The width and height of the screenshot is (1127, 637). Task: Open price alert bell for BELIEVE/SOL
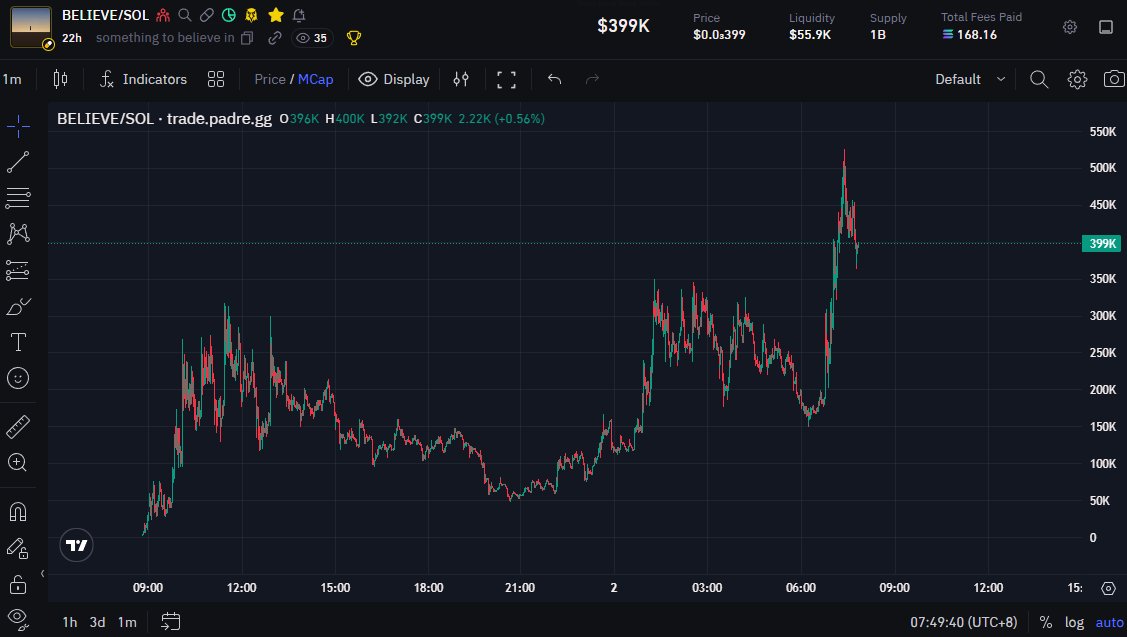click(x=299, y=14)
